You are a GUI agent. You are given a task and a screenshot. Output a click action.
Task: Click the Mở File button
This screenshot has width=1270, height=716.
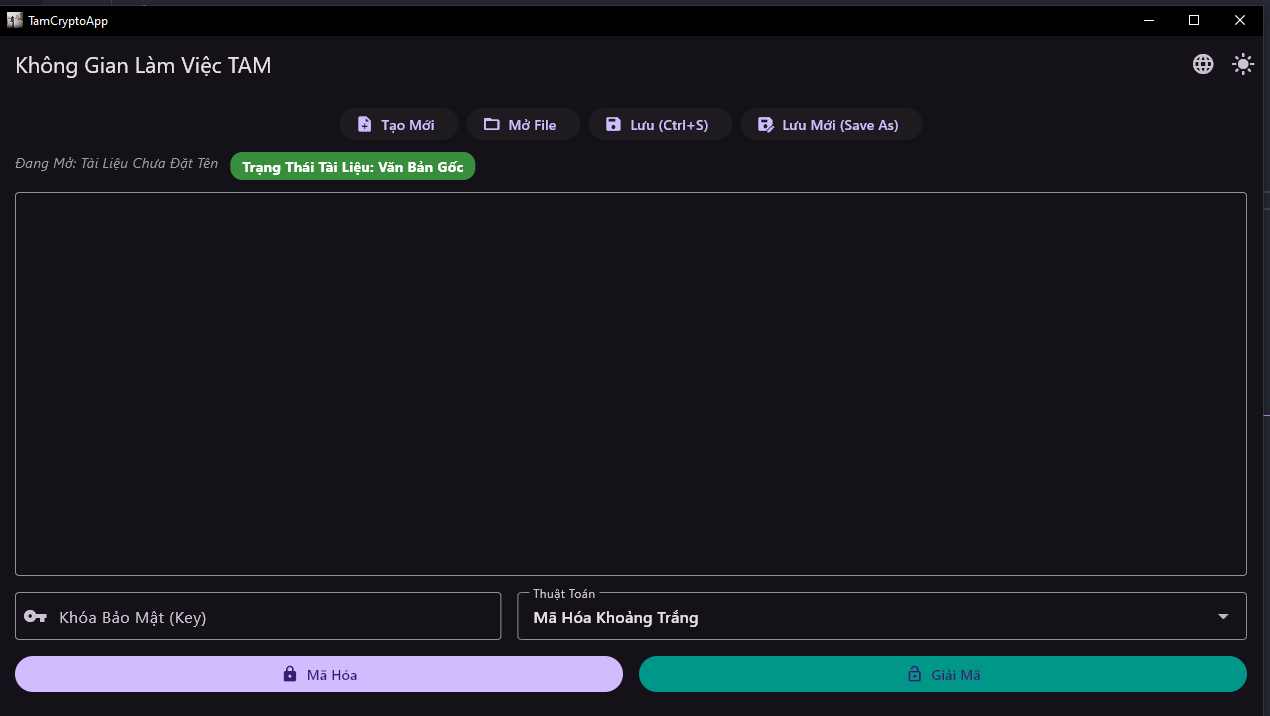point(523,124)
